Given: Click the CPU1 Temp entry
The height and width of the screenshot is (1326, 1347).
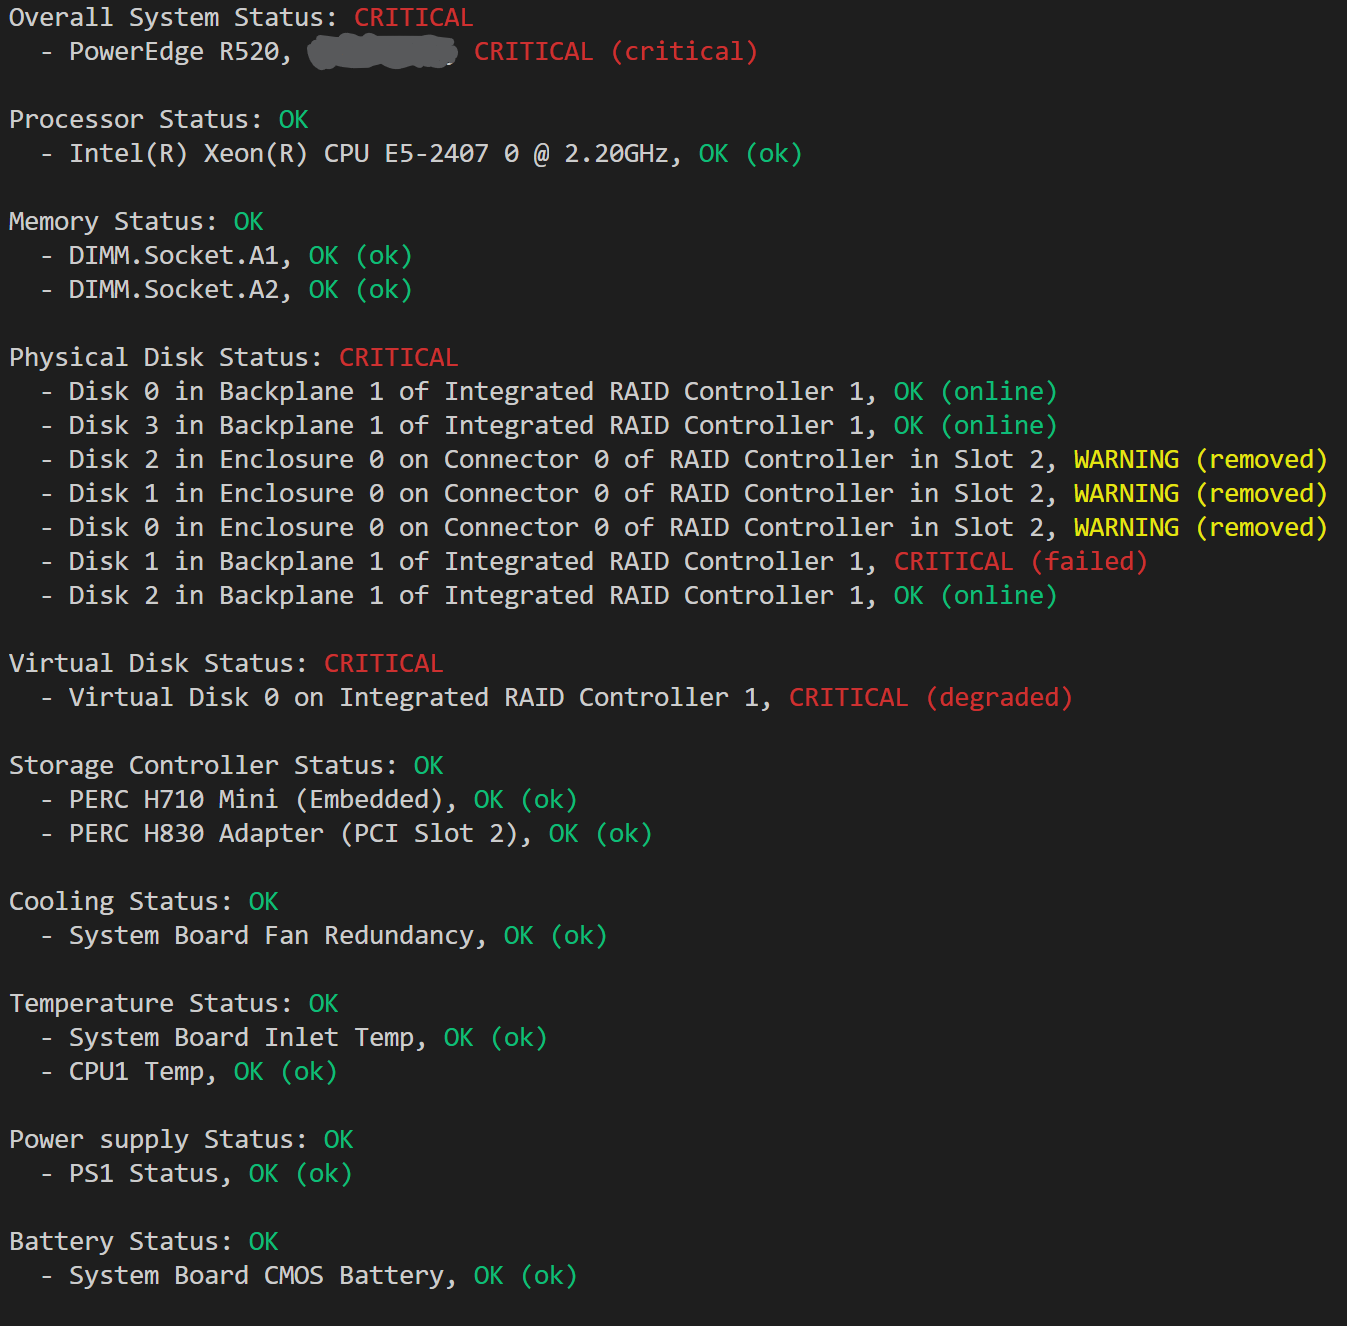Looking at the screenshot, I should (x=203, y=1072).
